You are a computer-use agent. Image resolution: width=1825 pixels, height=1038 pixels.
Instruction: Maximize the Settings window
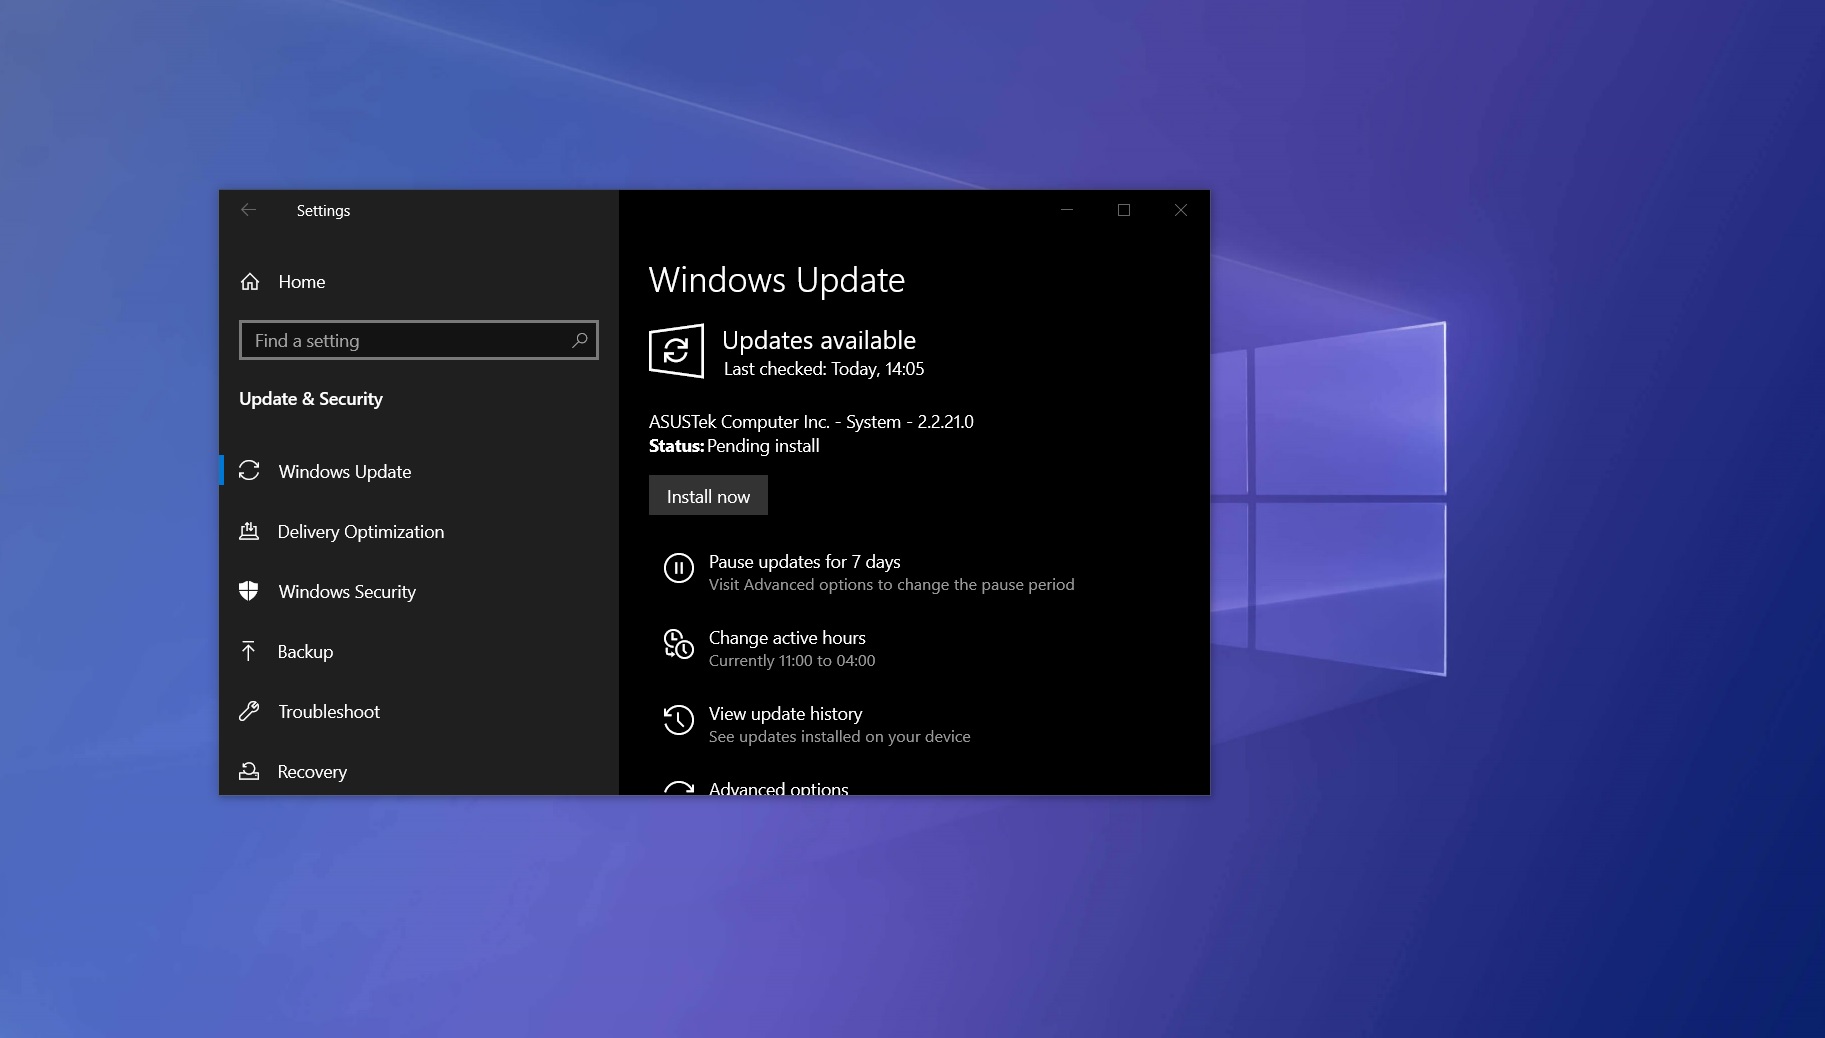coord(1124,210)
